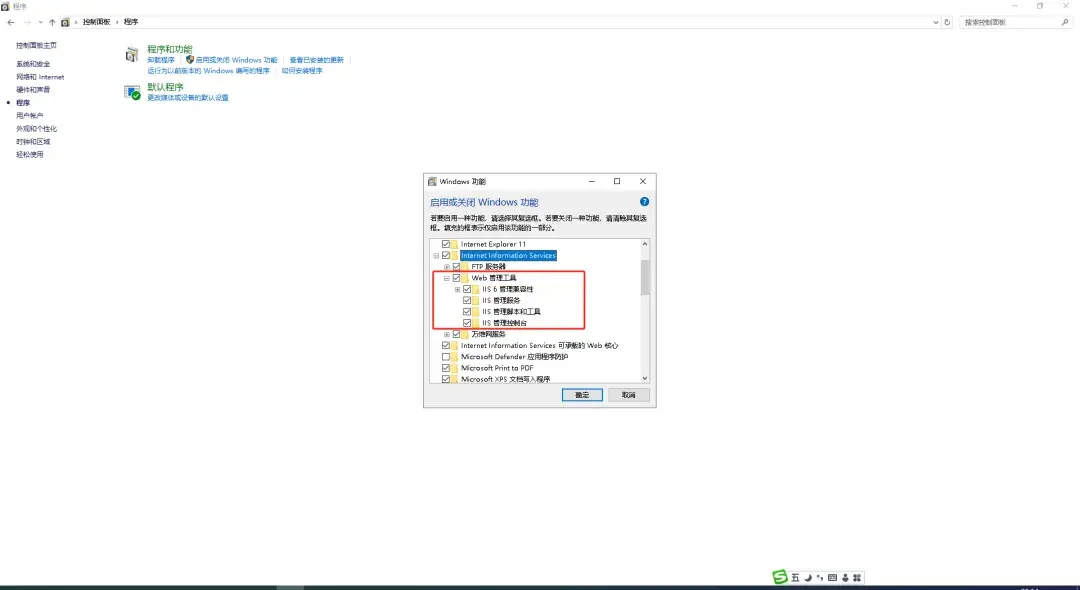Screen dimensions: 1080x590
Task: Click the help question-mark icon in Windows 功能 dialog
Action: coord(644,202)
